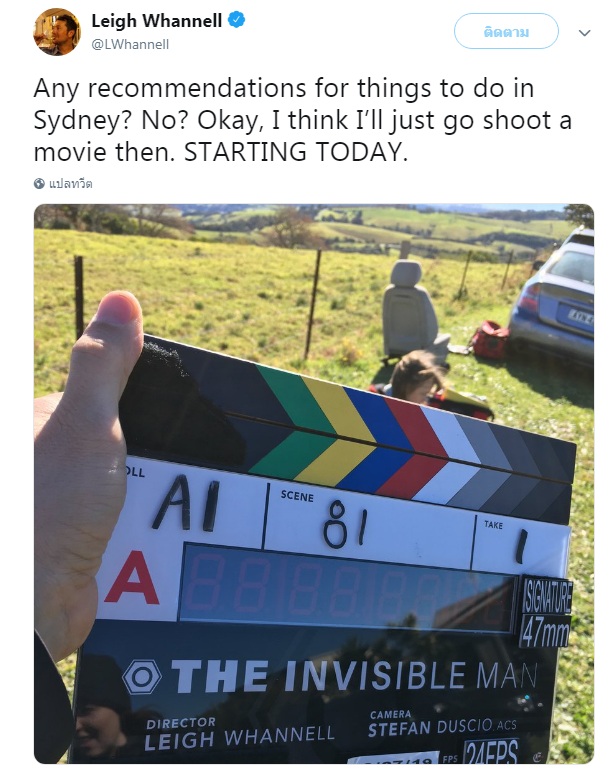This screenshot has height=775, width=609.
Task: Click the blue verified badge
Action: [236, 20]
